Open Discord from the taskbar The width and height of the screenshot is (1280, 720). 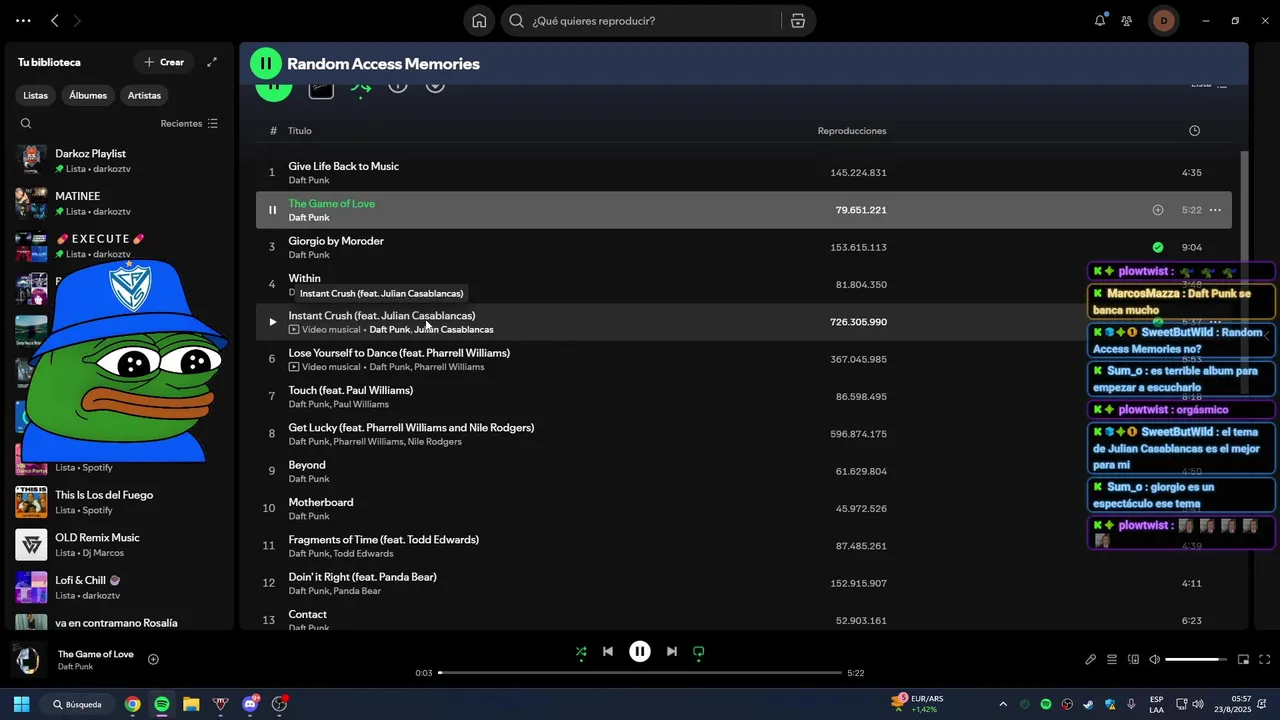pyautogui.click(x=250, y=704)
